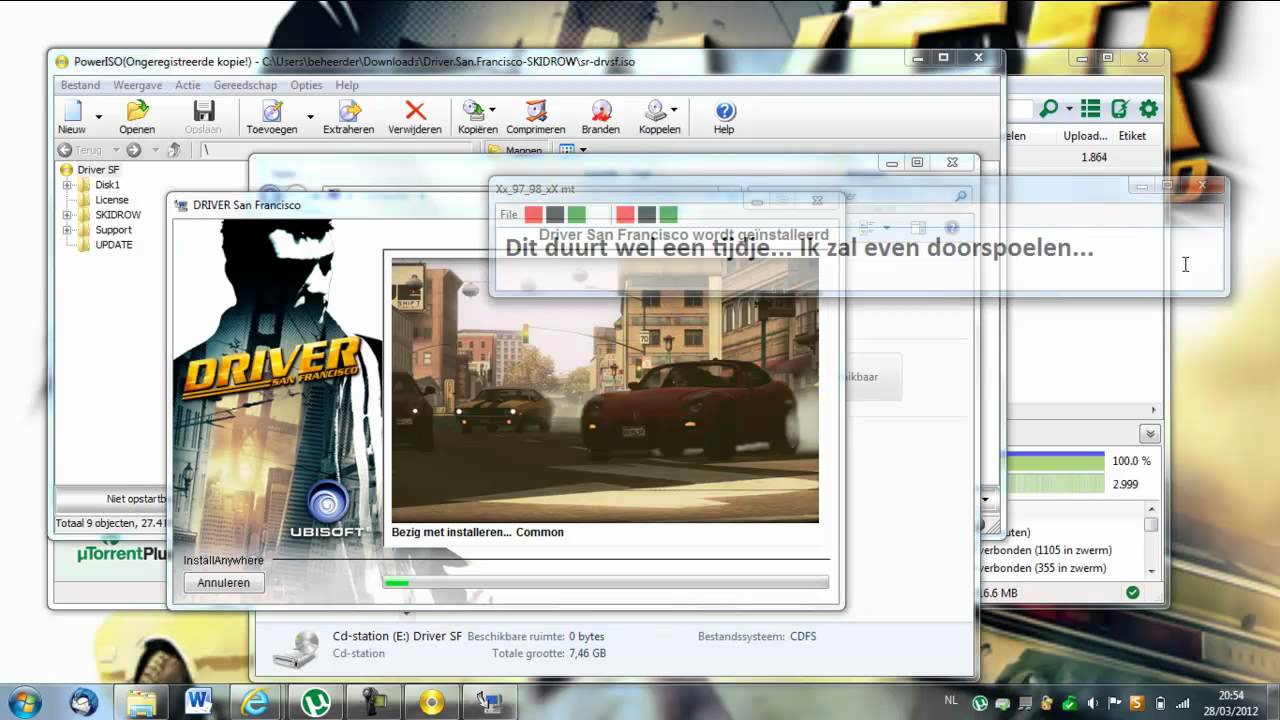Open the Windows Start menu

pos(23,702)
